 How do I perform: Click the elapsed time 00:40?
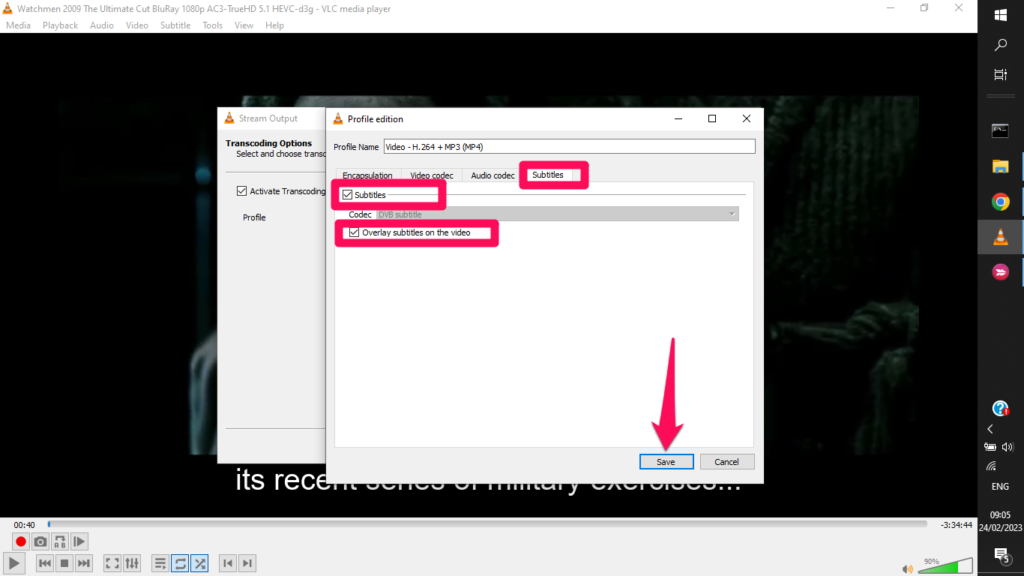coord(24,525)
